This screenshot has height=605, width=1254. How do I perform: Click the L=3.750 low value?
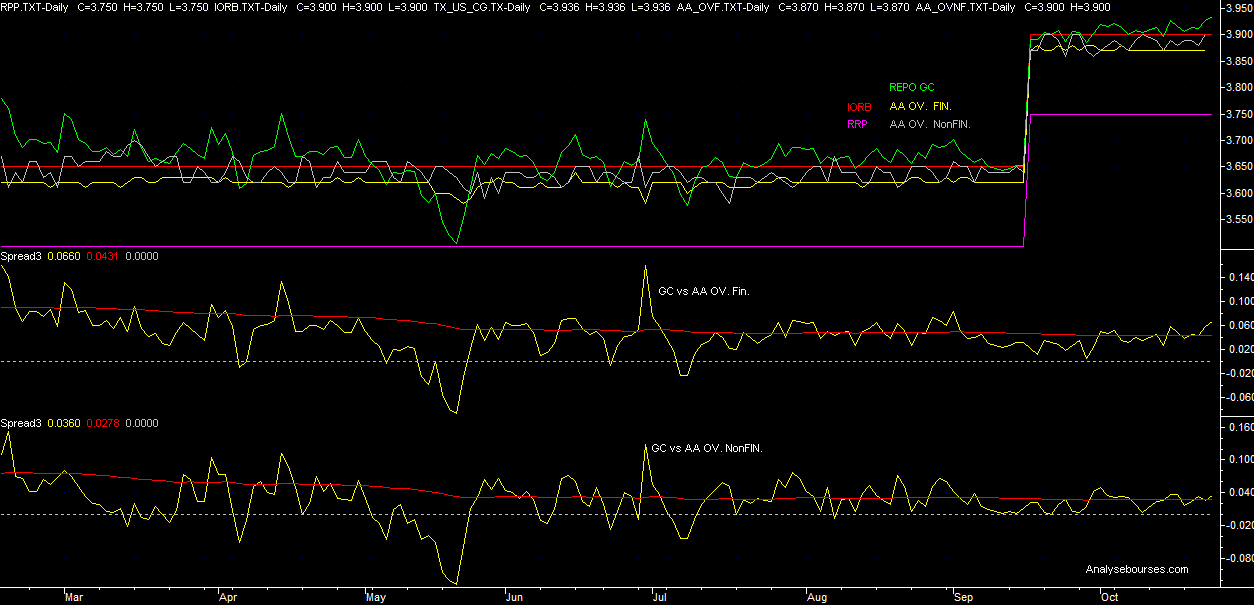pos(190,6)
